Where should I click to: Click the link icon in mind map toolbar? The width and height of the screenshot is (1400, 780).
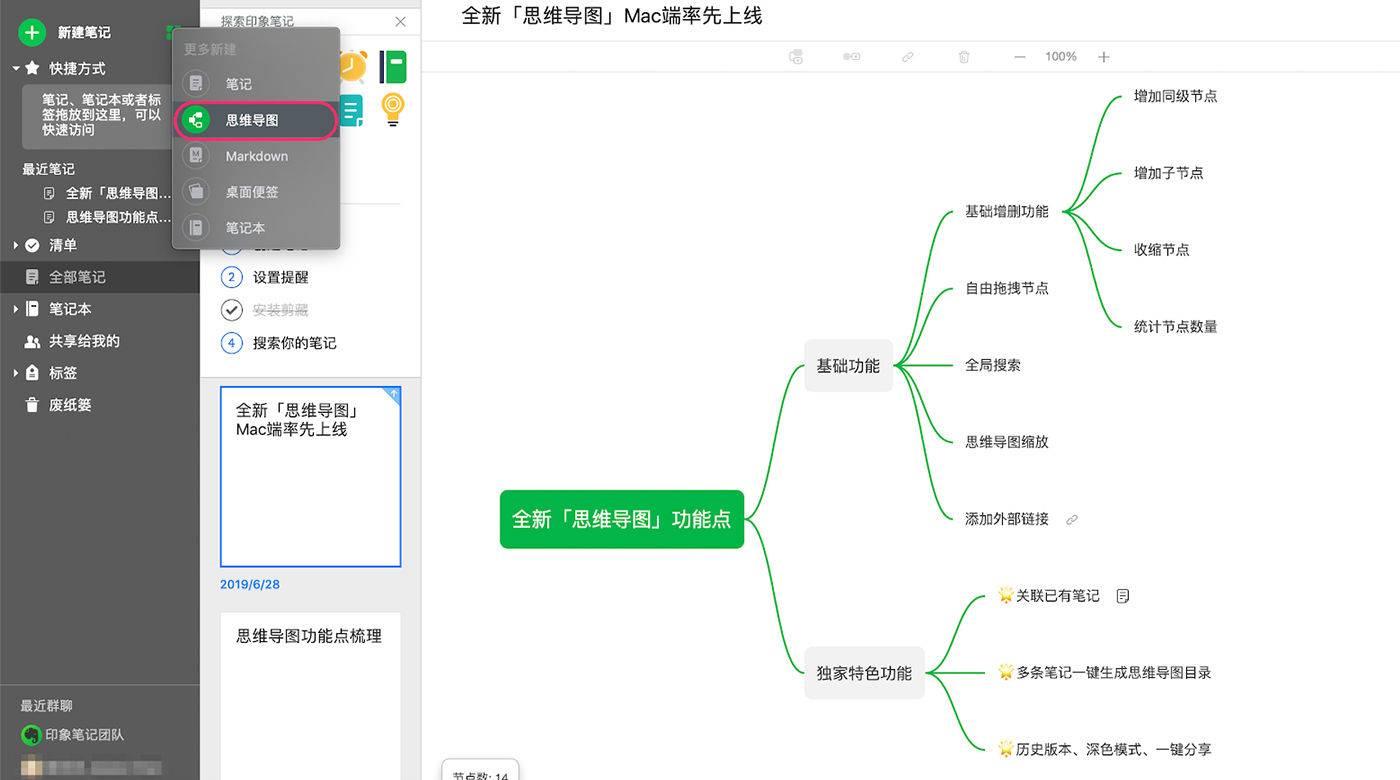tap(908, 57)
